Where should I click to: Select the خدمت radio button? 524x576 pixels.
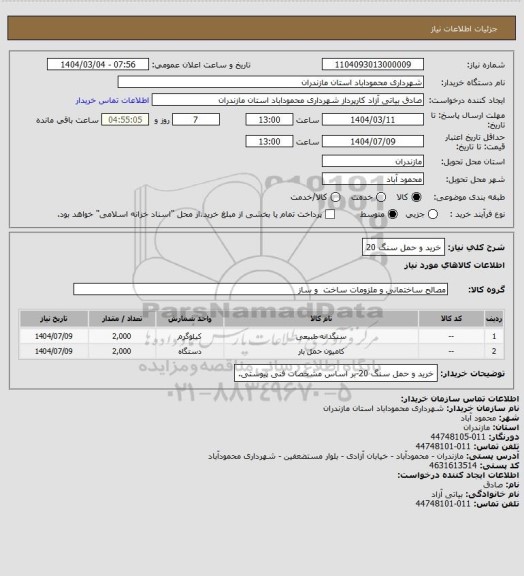pos(381,197)
